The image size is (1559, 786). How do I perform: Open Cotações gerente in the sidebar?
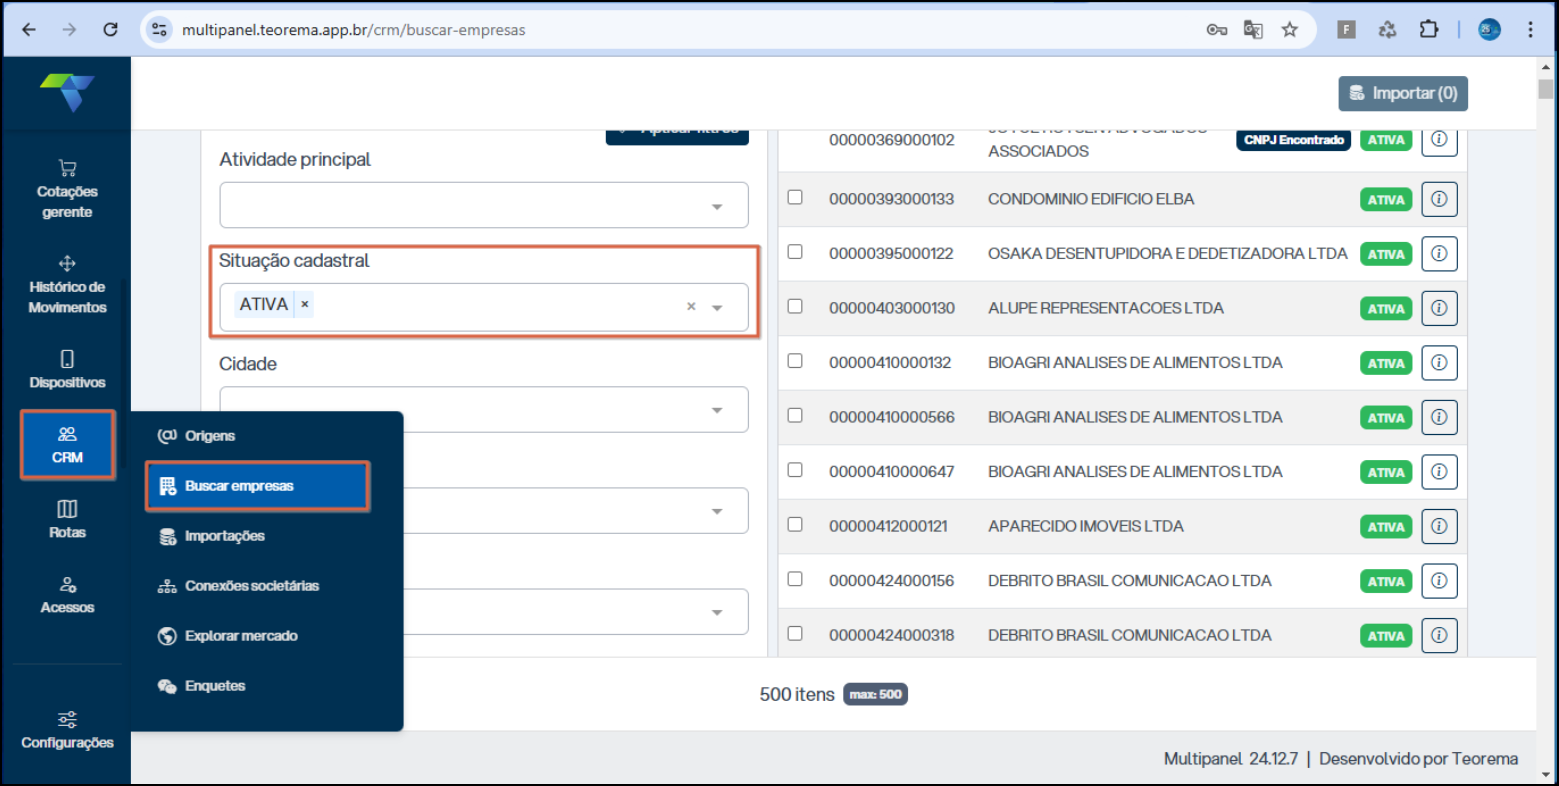point(67,189)
